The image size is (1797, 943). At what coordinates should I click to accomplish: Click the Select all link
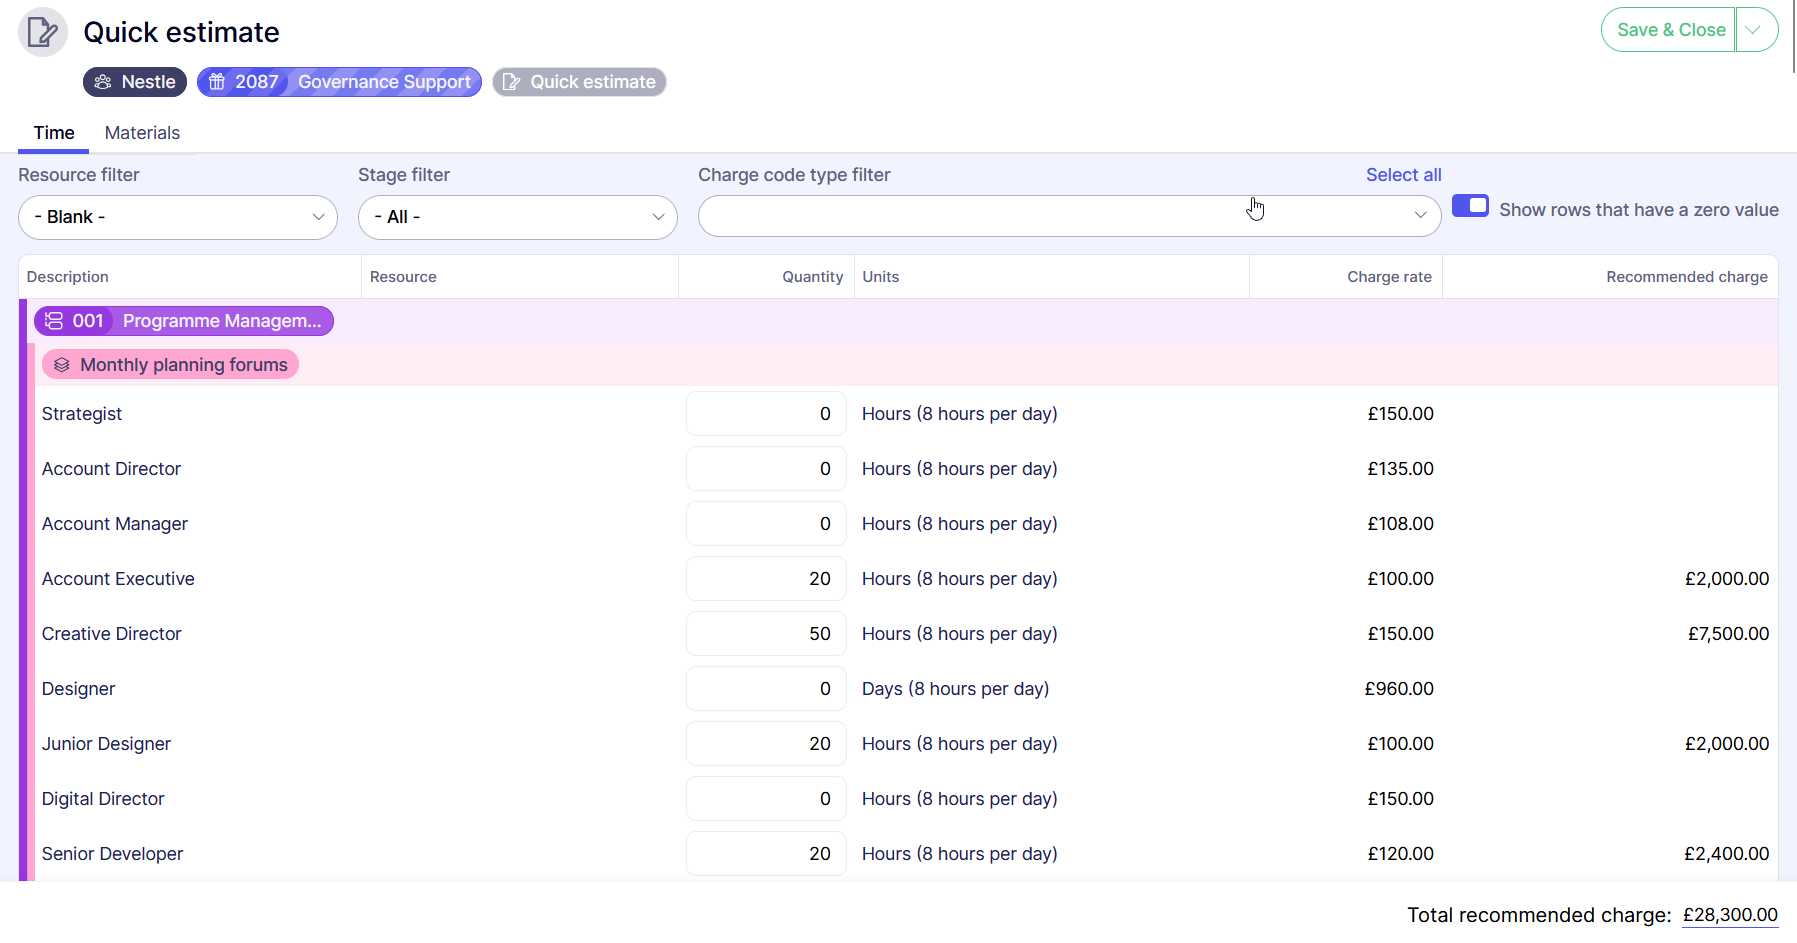[1403, 175]
